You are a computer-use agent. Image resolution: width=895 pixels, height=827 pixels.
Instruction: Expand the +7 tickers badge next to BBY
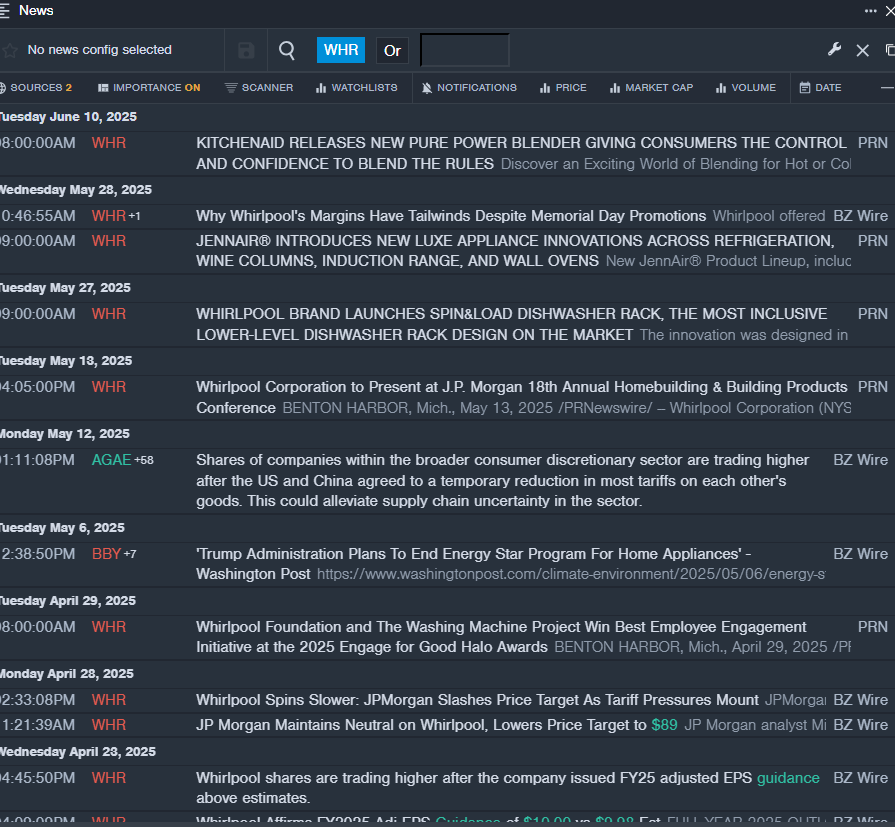tap(130, 554)
